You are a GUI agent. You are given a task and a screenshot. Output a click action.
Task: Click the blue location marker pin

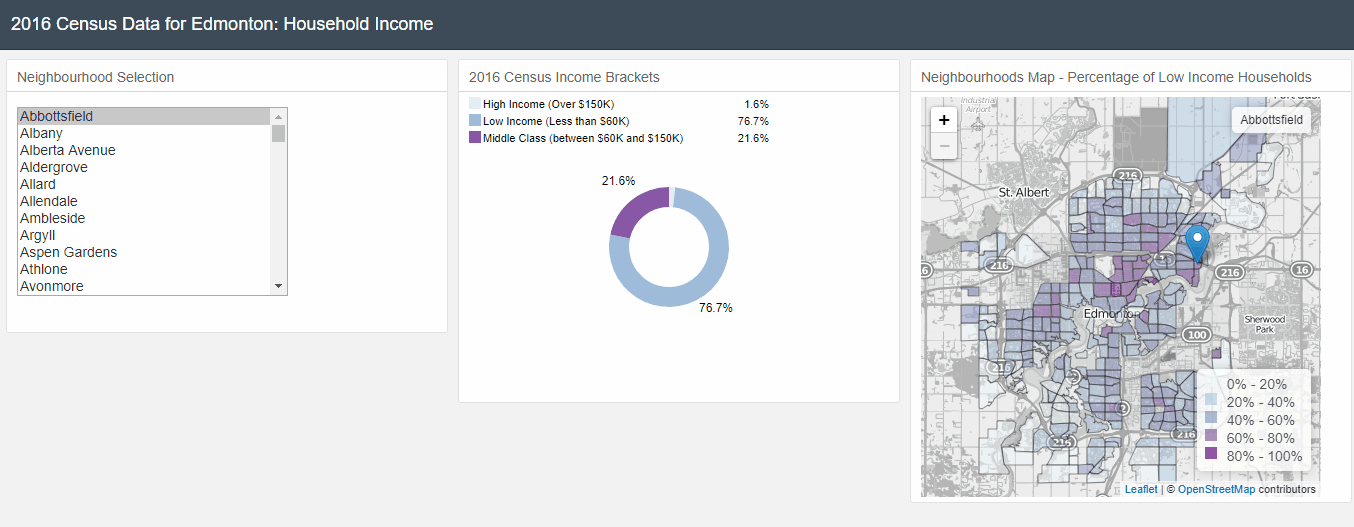[x=1197, y=243]
